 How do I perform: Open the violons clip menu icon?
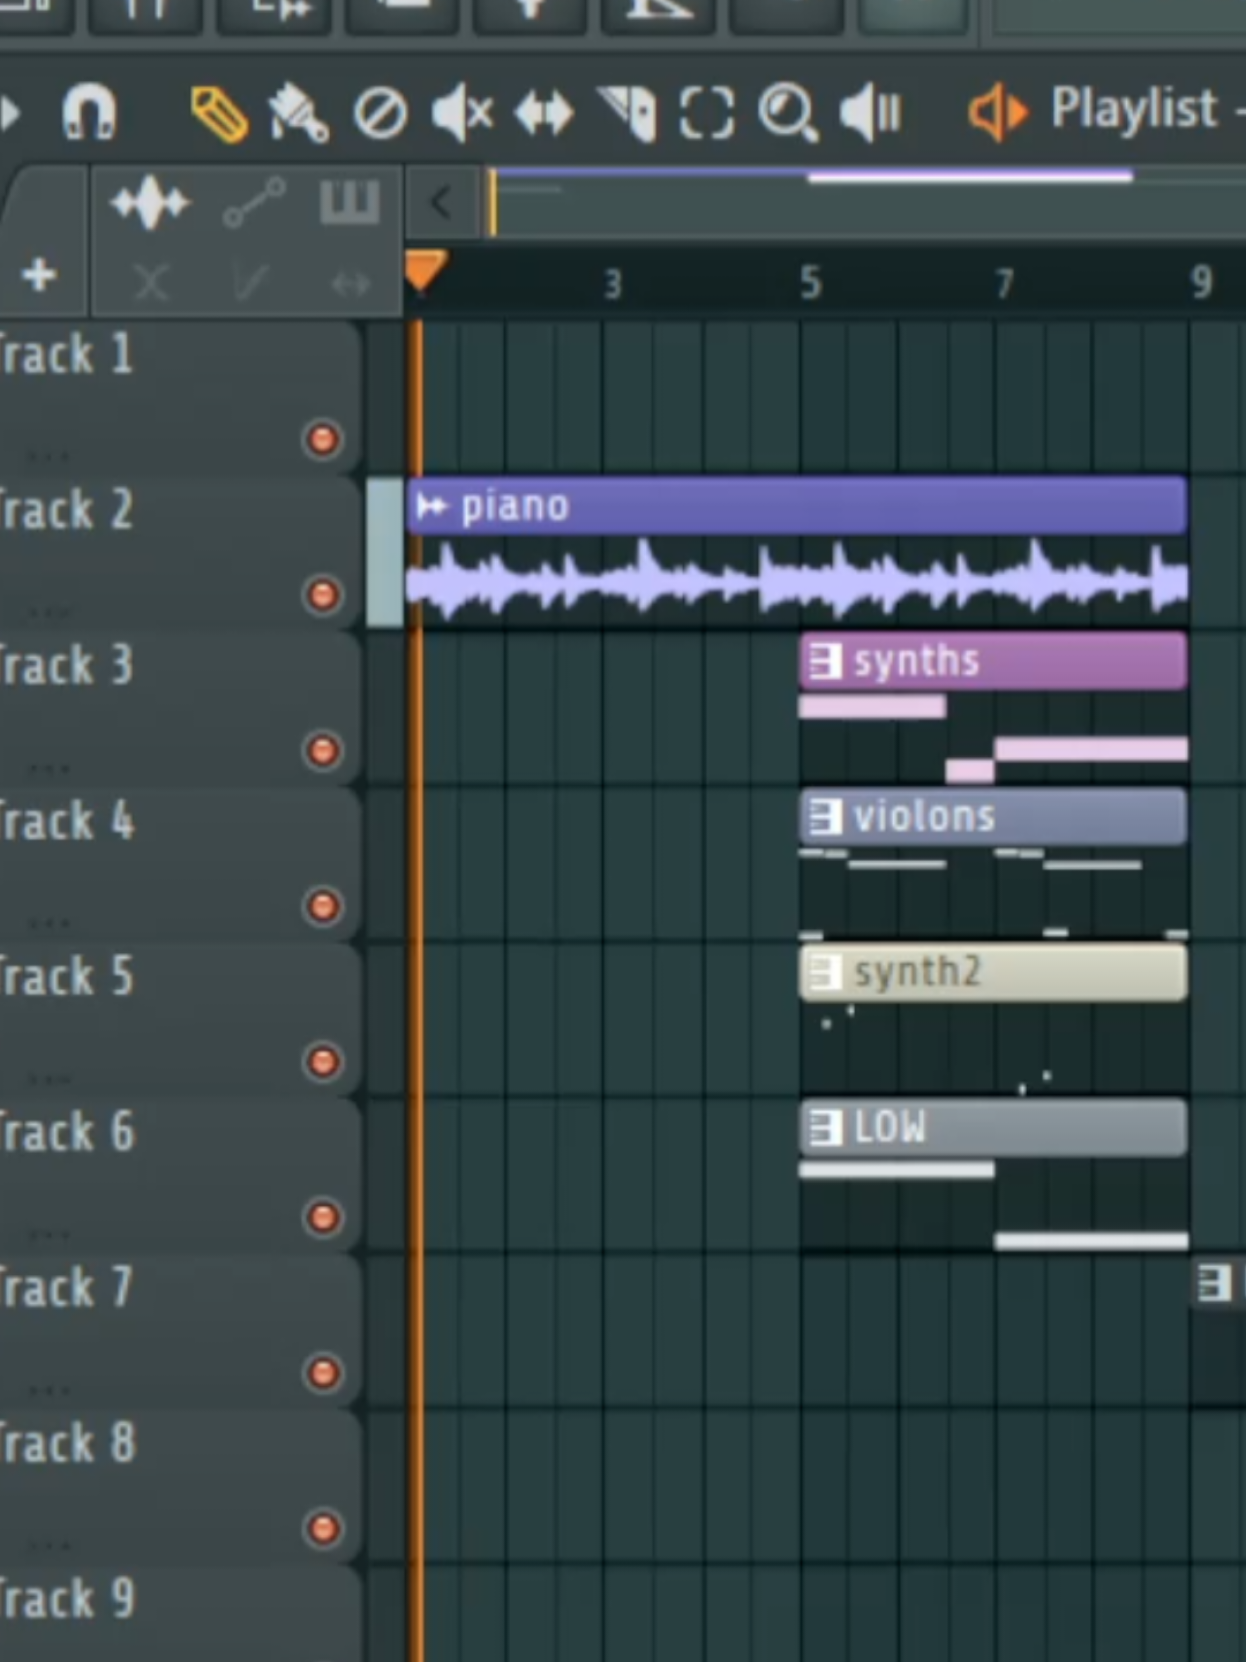(825, 817)
